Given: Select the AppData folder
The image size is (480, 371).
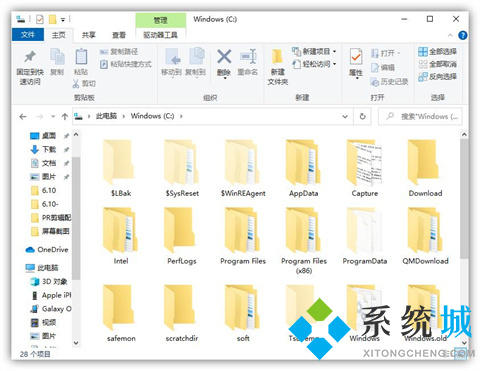Looking at the screenshot, I should [304, 169].
